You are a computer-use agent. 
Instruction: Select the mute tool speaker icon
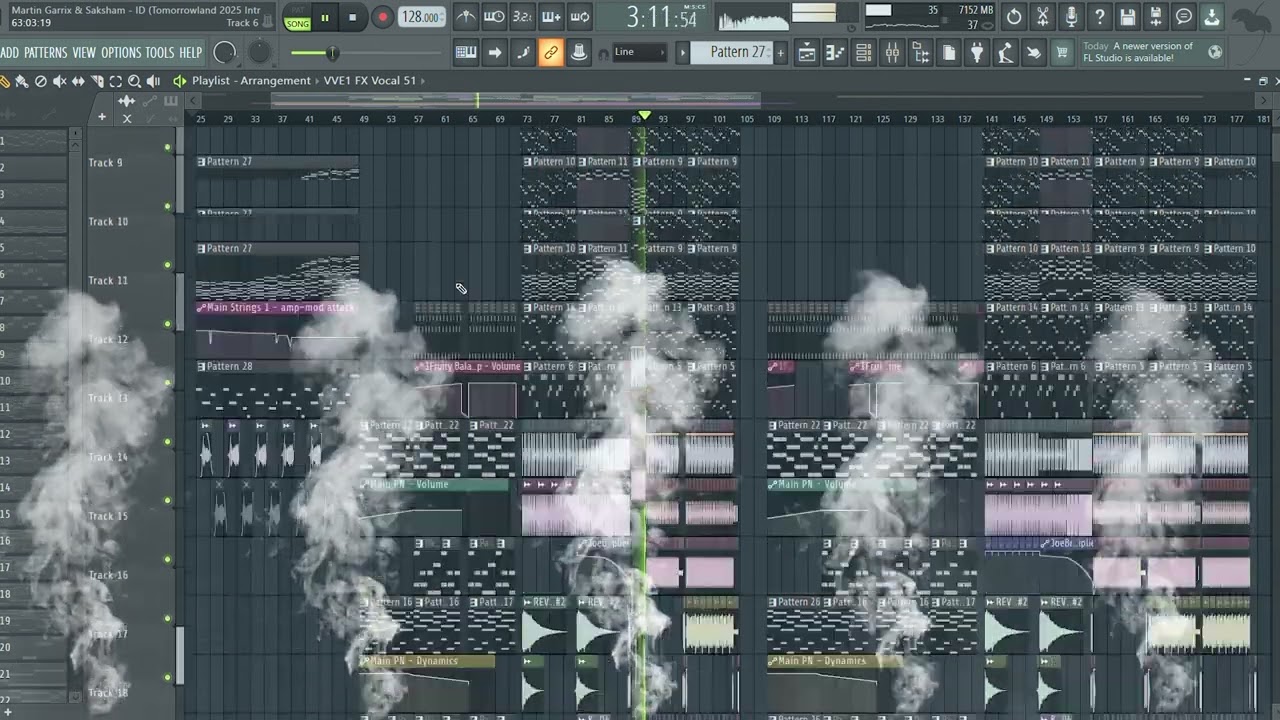[59, 81]
